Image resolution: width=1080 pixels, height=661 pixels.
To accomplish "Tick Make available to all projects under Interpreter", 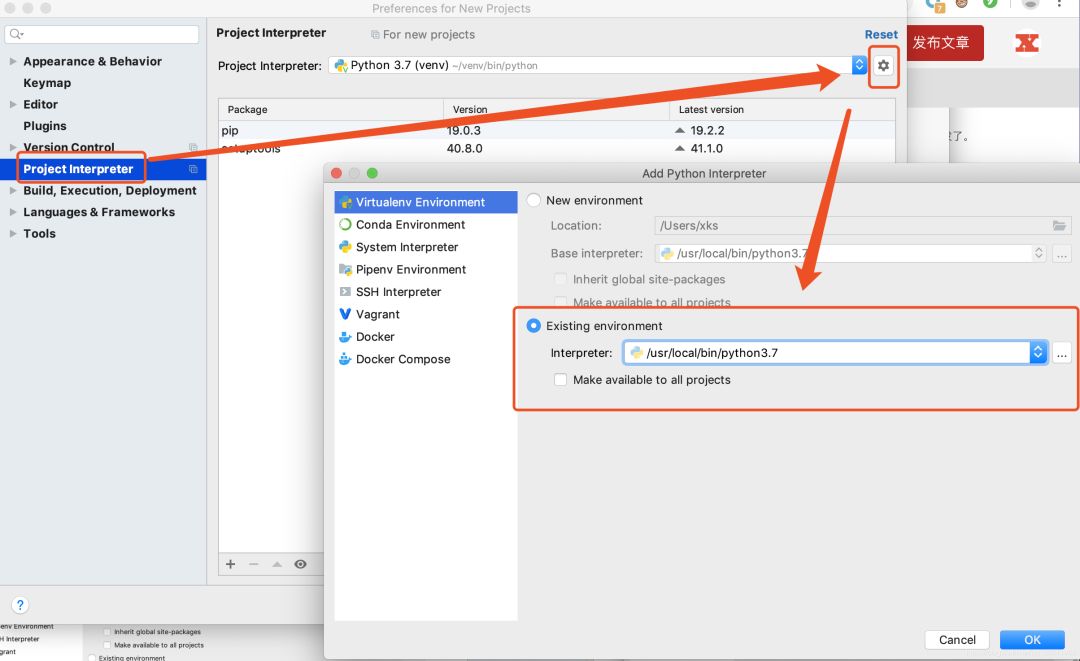I will click(x=561, y=379).
